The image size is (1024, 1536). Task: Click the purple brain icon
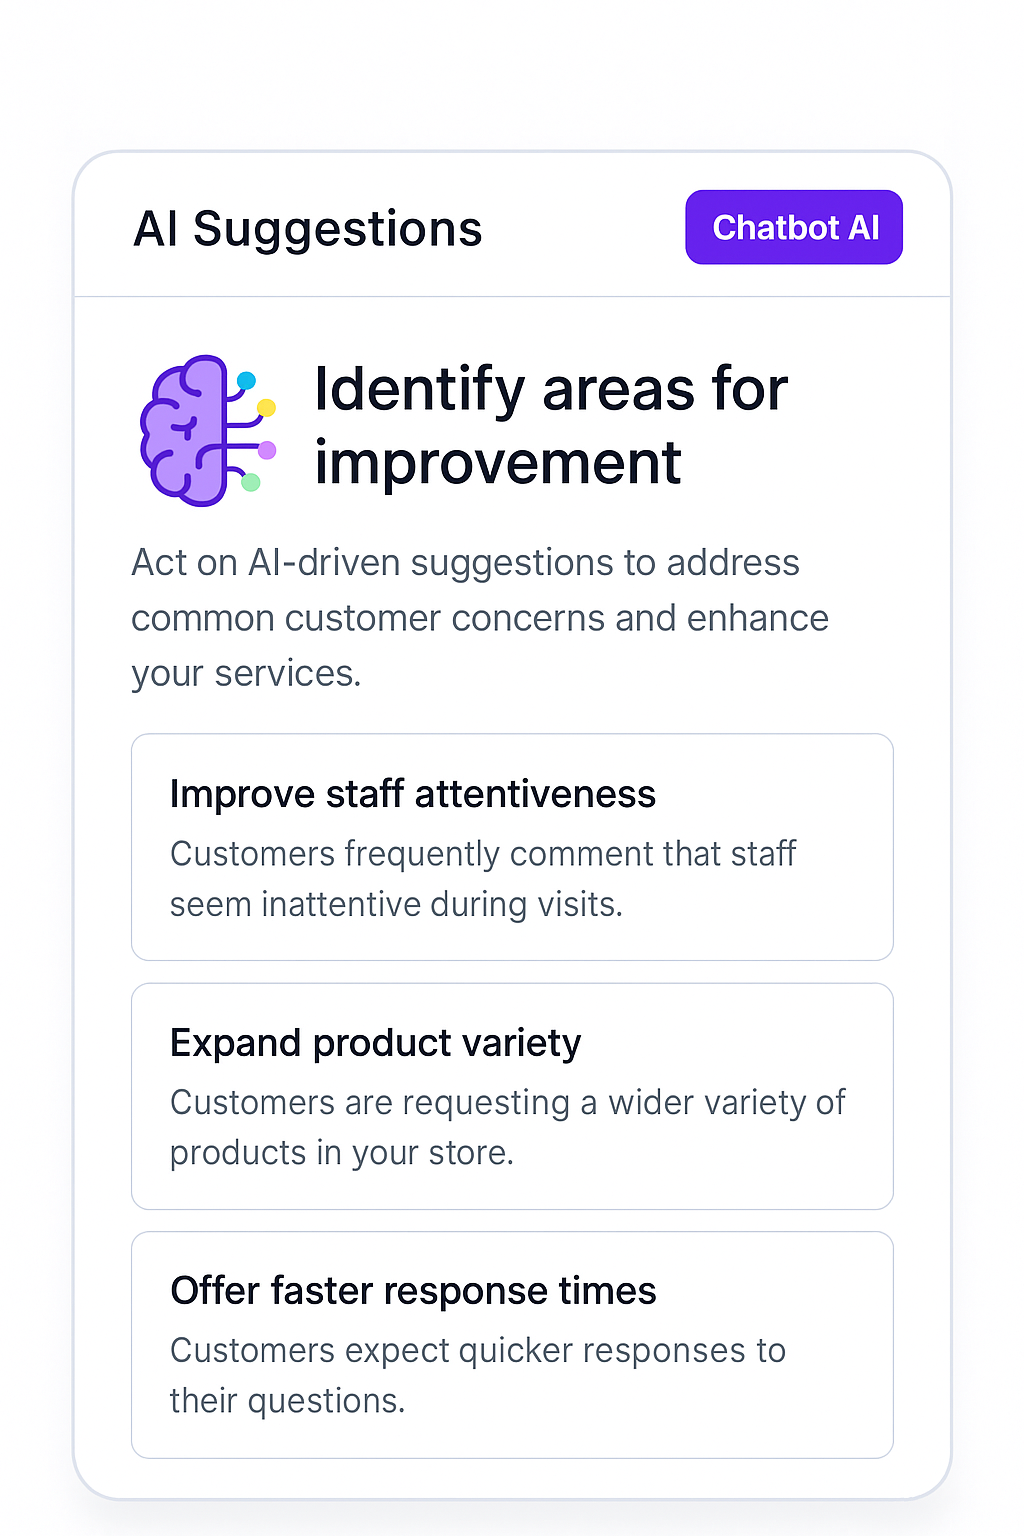[185, 430]
